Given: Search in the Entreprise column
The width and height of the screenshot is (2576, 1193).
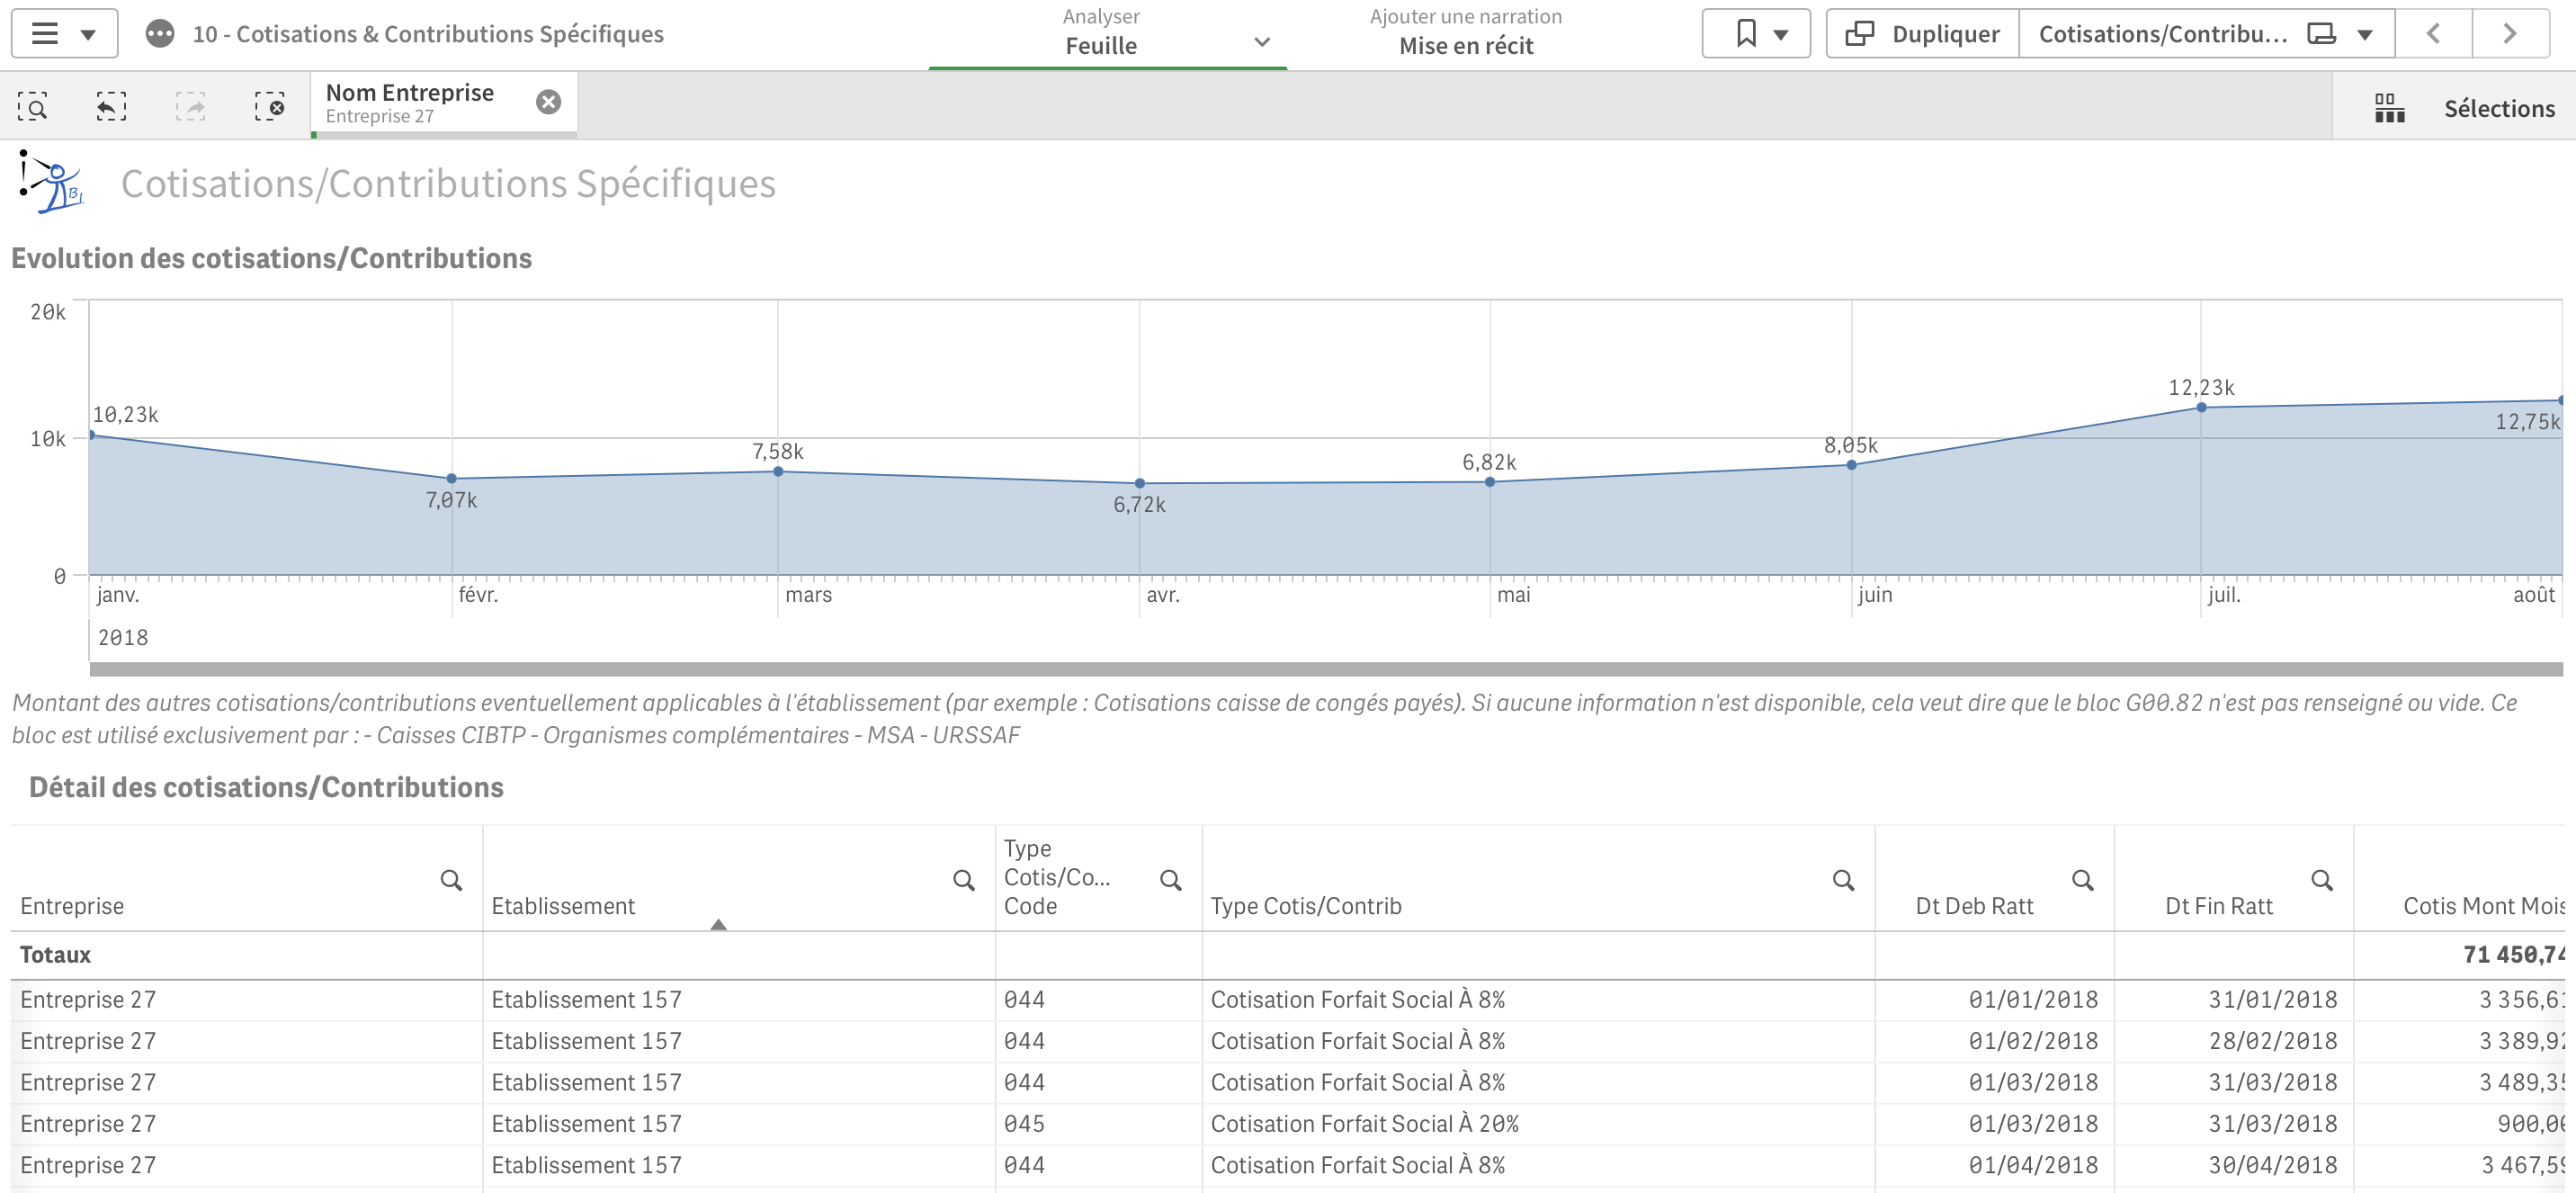Looking at the screenshot, I should pyautogui.click(x=451, y=880).
